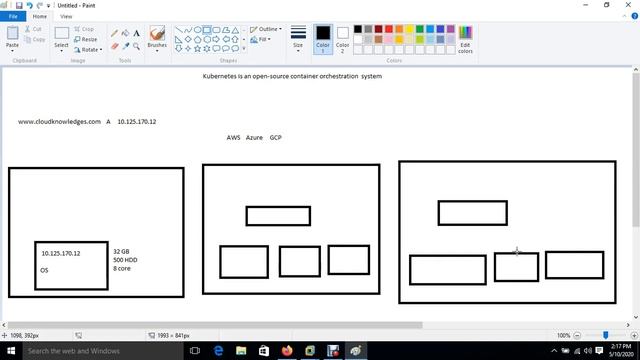Screen dimensions: 640x360
Task: Open Paint Help question mark icon
Action: (x=635, y=16)
